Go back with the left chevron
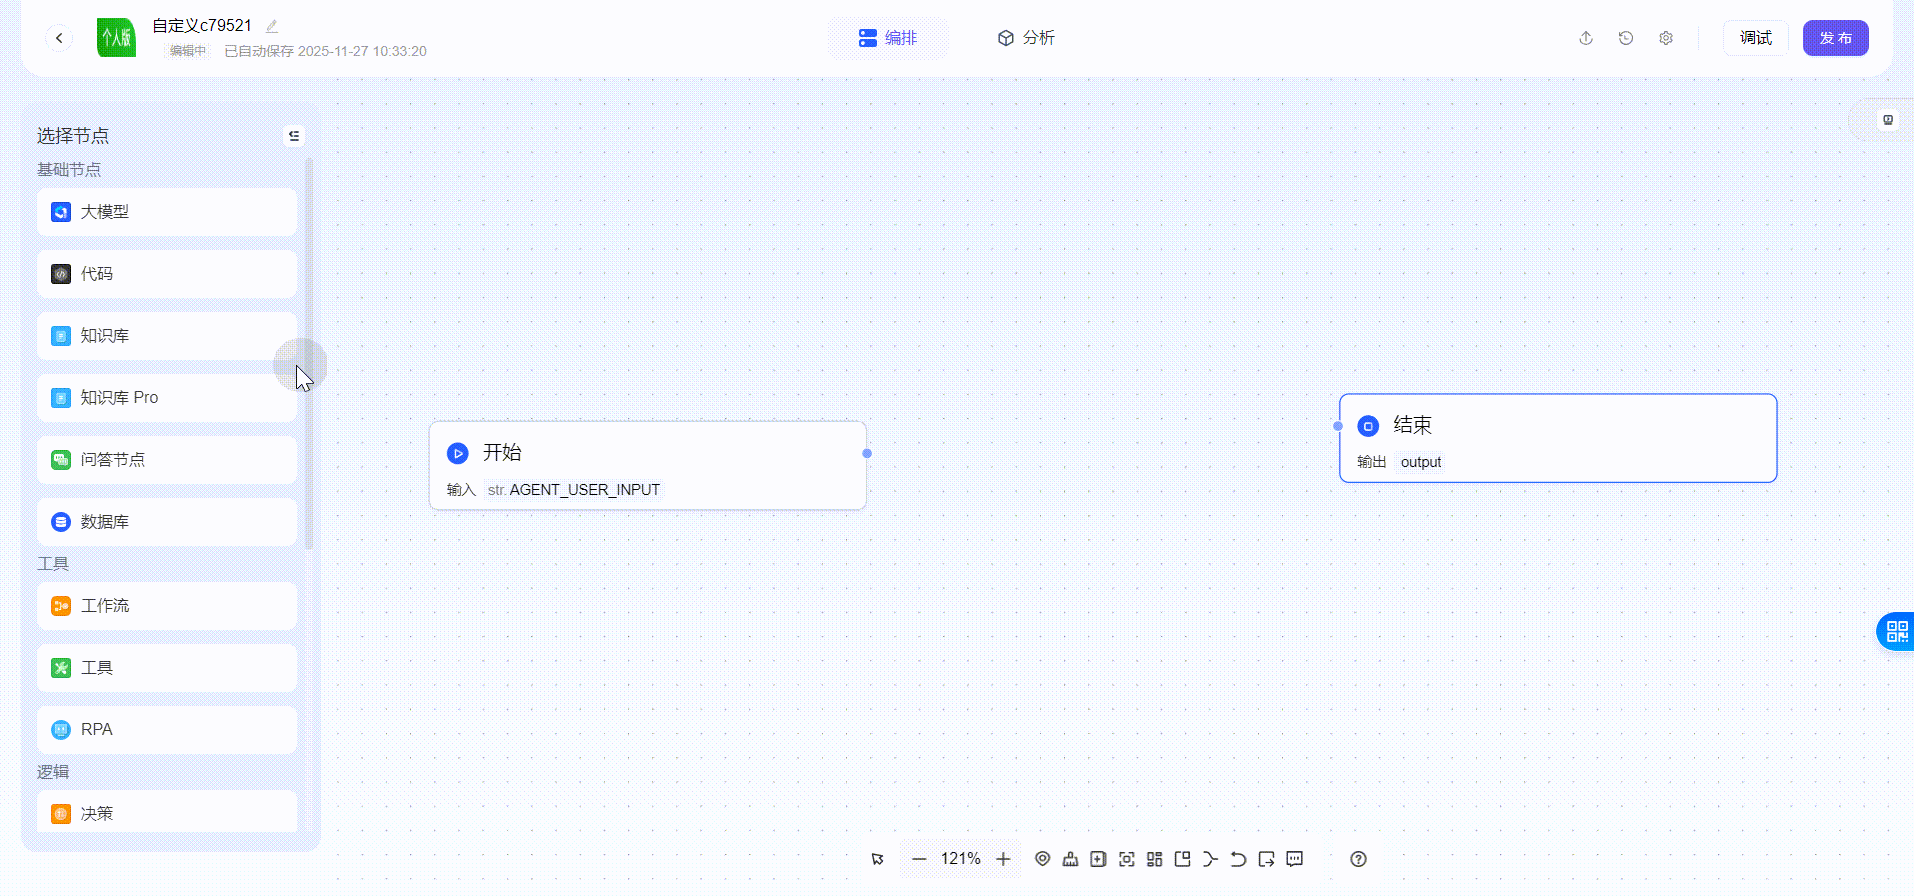The width and height of the screenshot is (1914, 896). 59,38
